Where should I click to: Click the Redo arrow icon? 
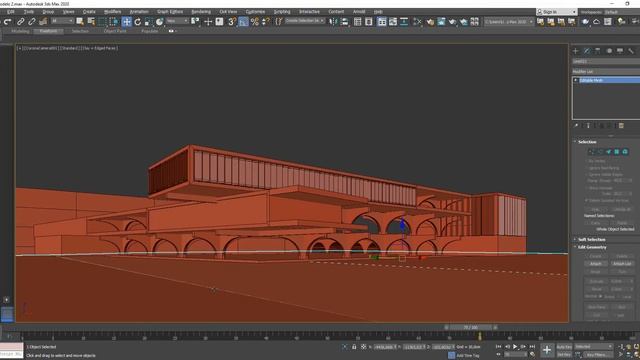coord(7,22)
